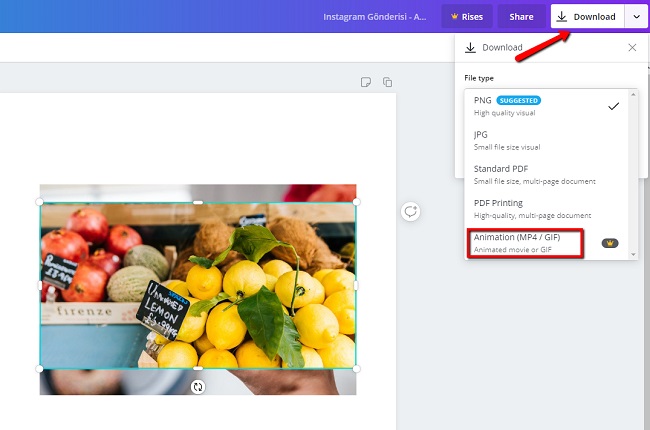Image resolution: width=650 pixels, height=430 pixels.
Task: Click the add notes icon above the page
Action: coord(366,82)
